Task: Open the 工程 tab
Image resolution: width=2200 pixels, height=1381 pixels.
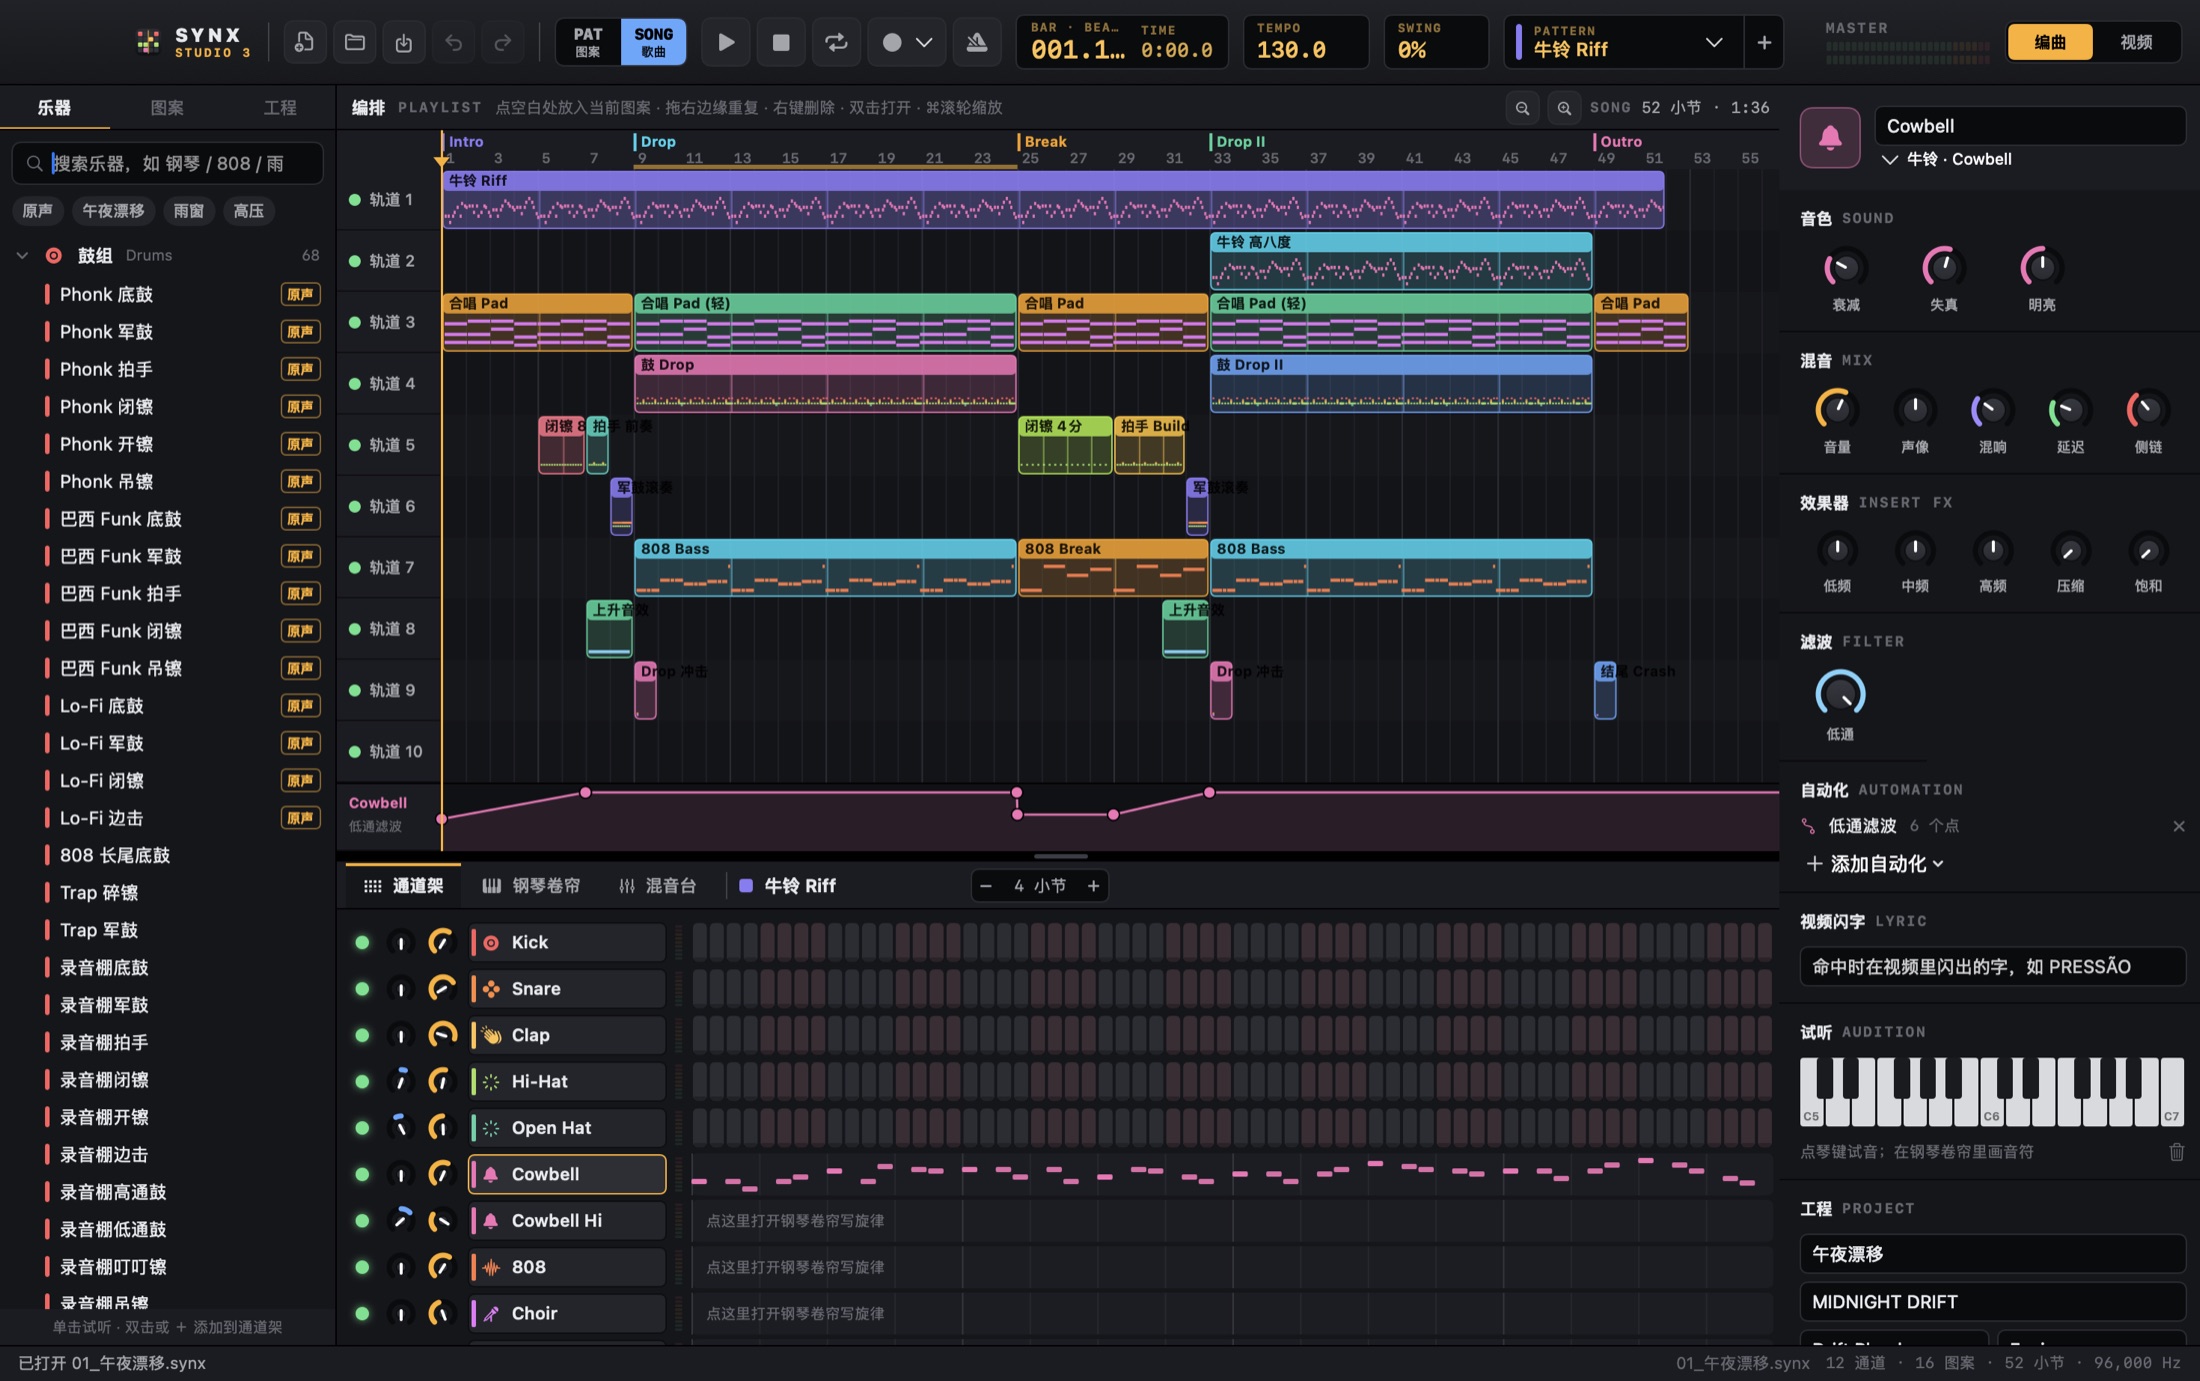Action: pos(280,107)
